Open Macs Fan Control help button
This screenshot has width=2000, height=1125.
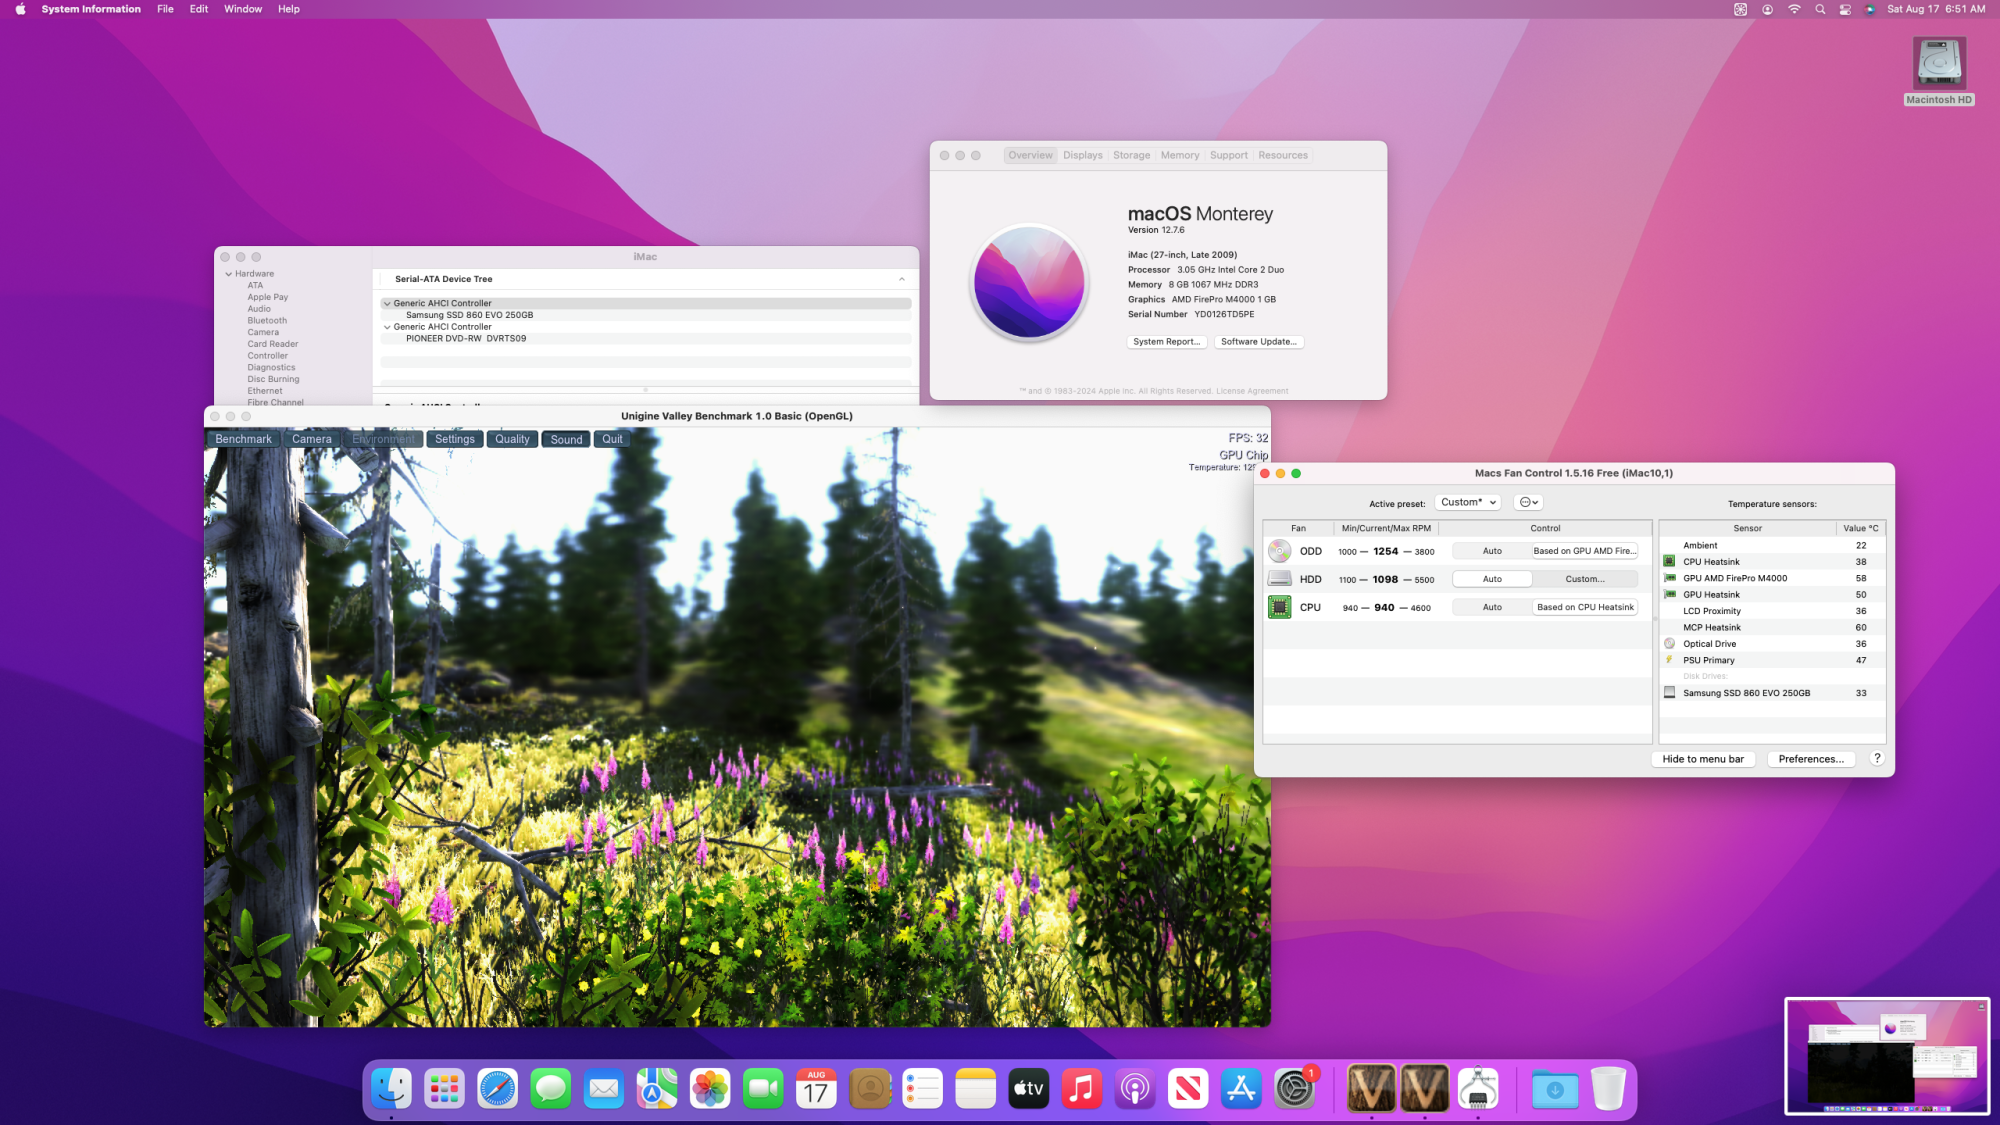pyautogui.click(x=1877, y=758)
